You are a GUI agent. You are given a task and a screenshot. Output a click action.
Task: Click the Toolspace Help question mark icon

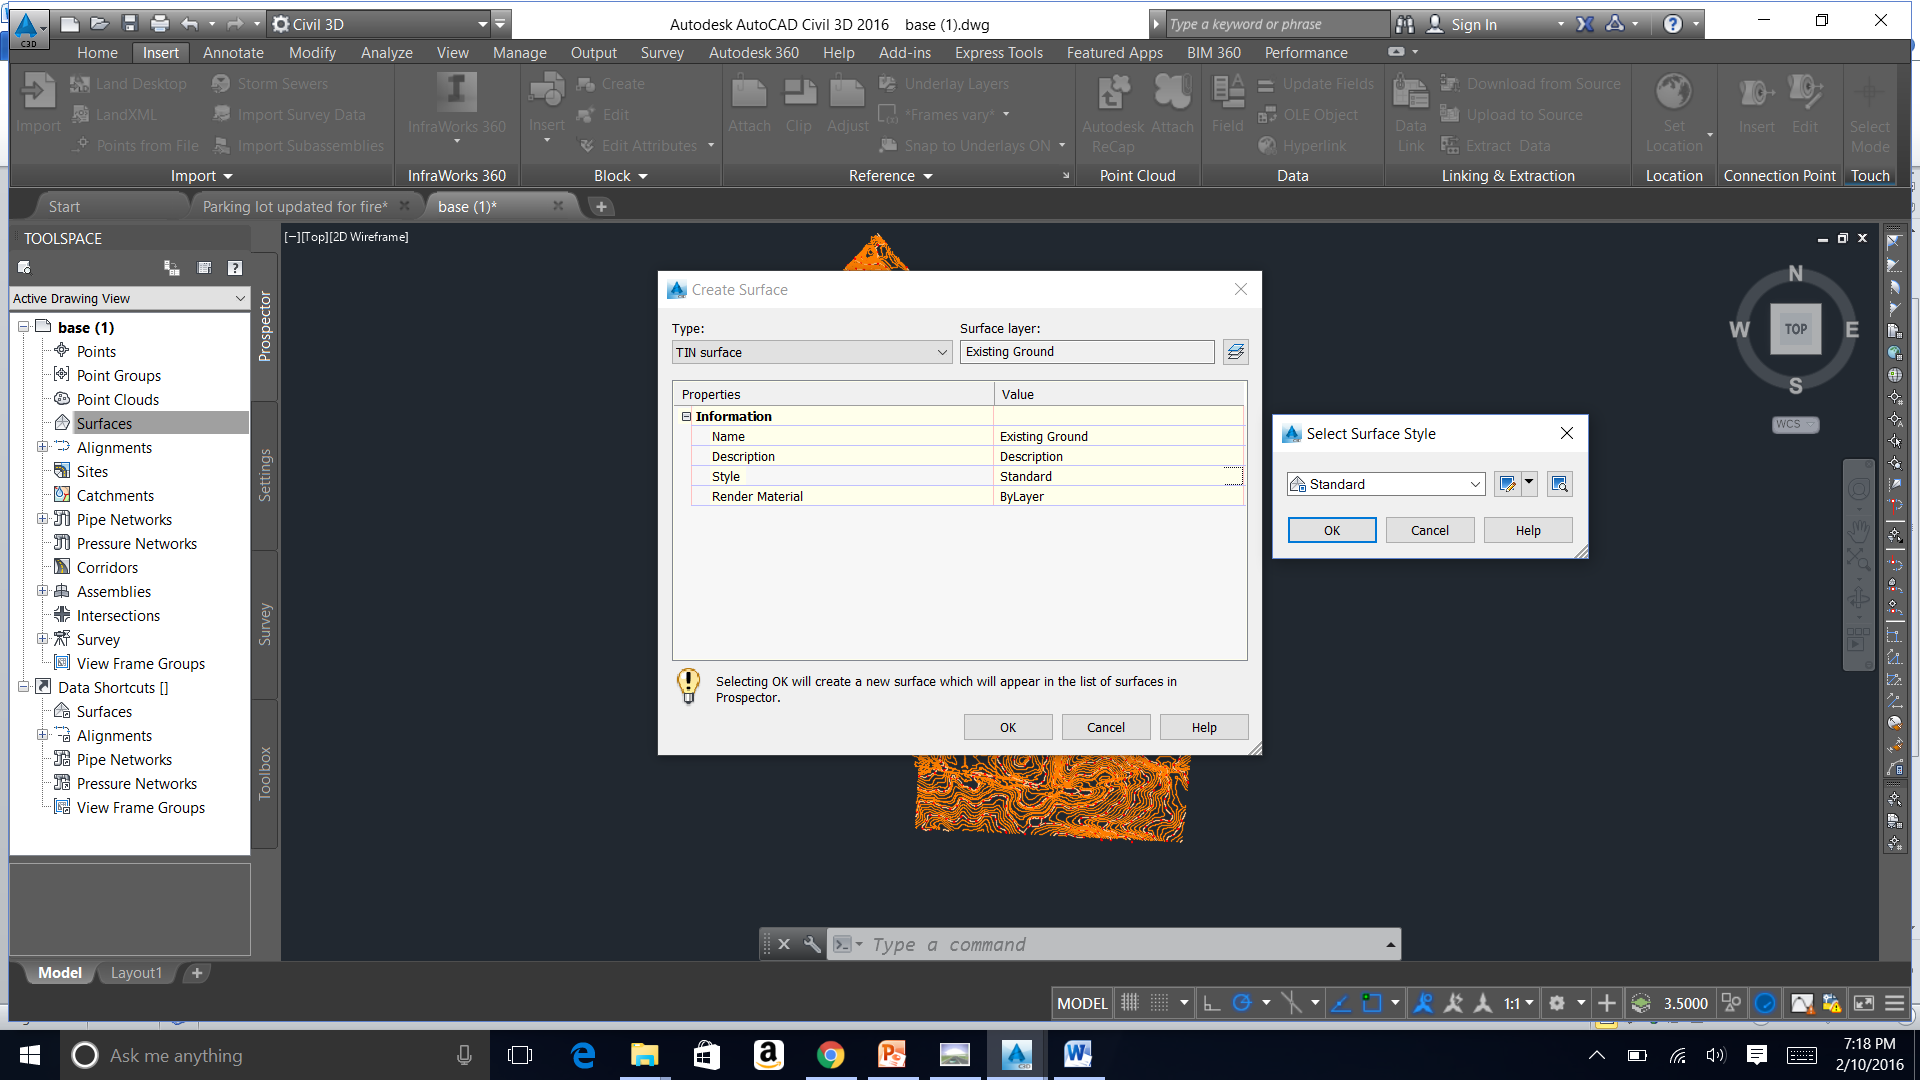click(x=234, y=268)
